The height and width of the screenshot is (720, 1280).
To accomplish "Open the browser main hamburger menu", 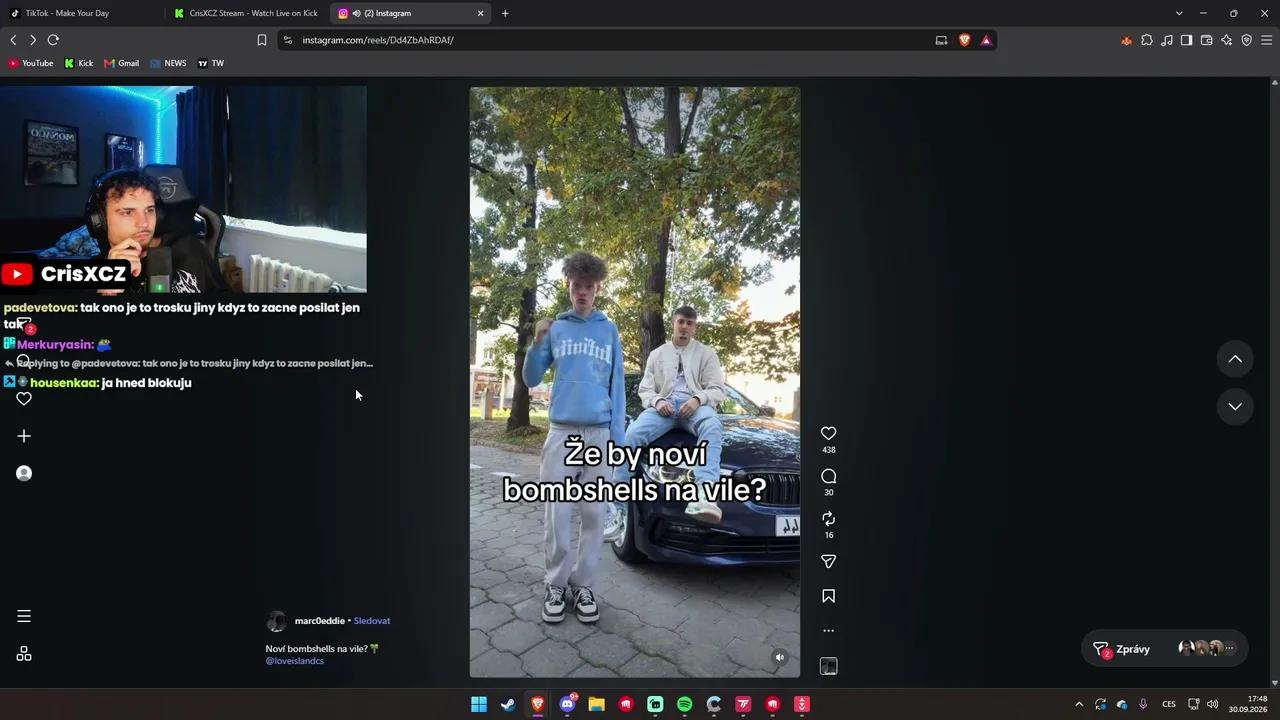I will pos(1266,40).
